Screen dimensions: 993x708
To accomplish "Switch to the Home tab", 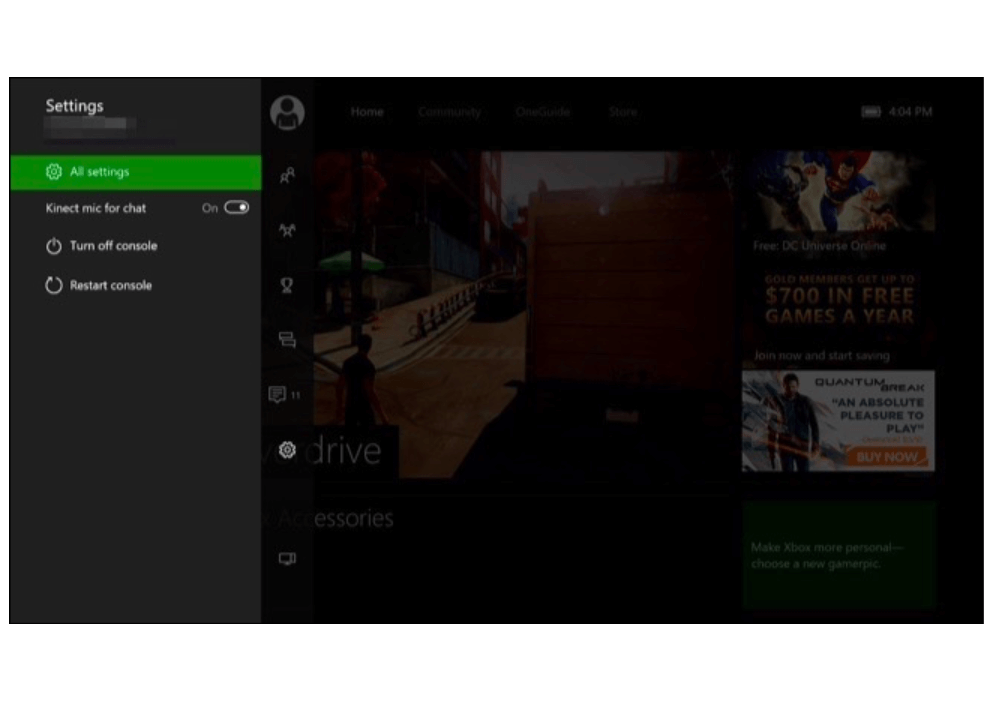I will coord(366,112).
